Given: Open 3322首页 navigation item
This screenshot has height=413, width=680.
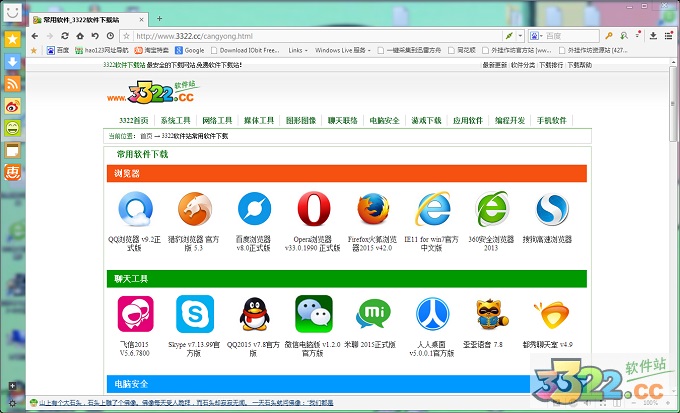Looking at the screenshot, I should pos(134,121).
